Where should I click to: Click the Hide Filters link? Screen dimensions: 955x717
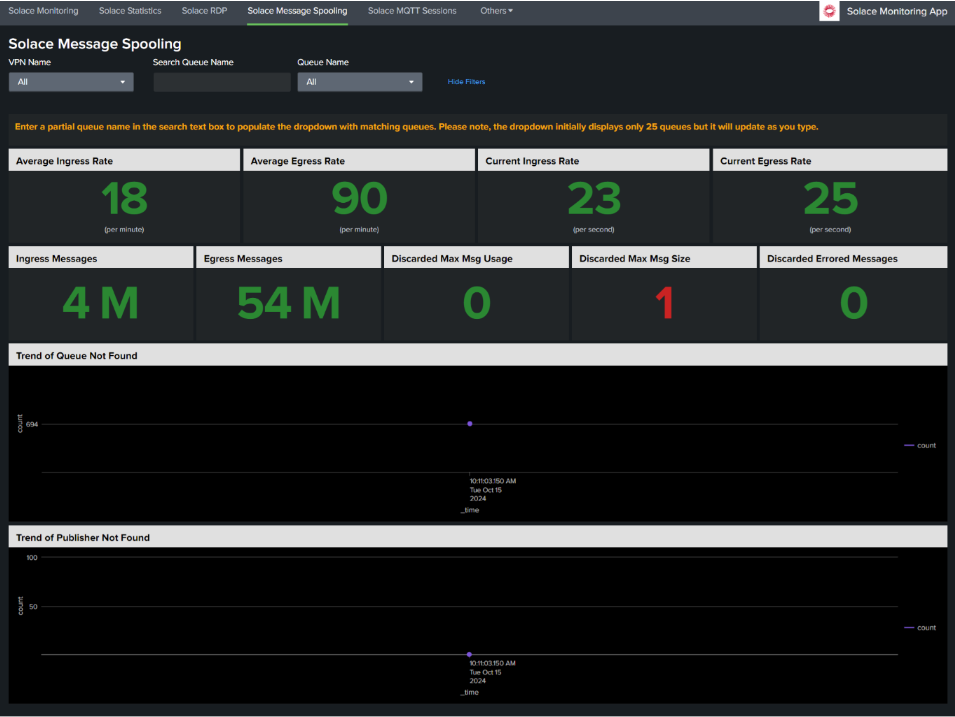[x=467, y=82]
